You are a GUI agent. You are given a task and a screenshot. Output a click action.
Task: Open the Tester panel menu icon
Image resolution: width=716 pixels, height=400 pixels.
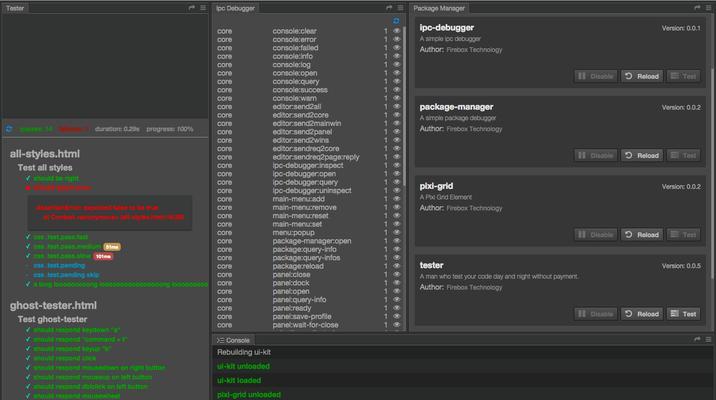pyautogui.click(x=203, y=8)
